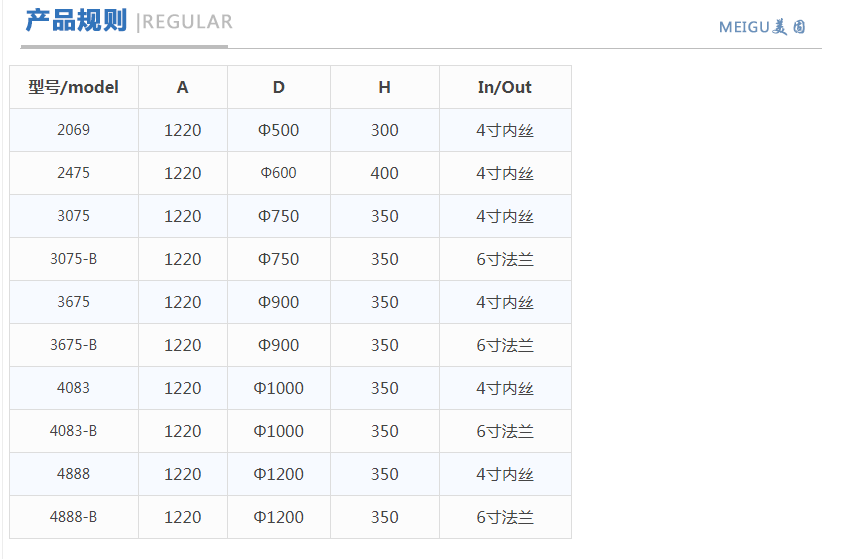
Task: Click the MEIGU brand logo
Action: pos(762,27)
